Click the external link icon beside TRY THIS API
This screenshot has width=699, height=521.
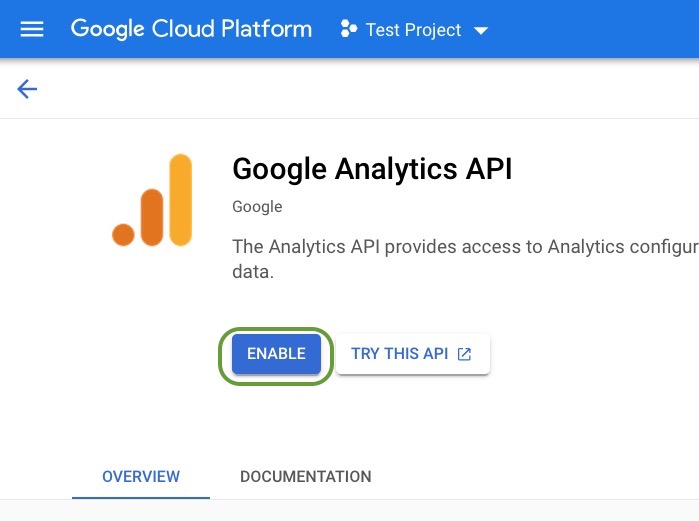[x=464, y=354]
